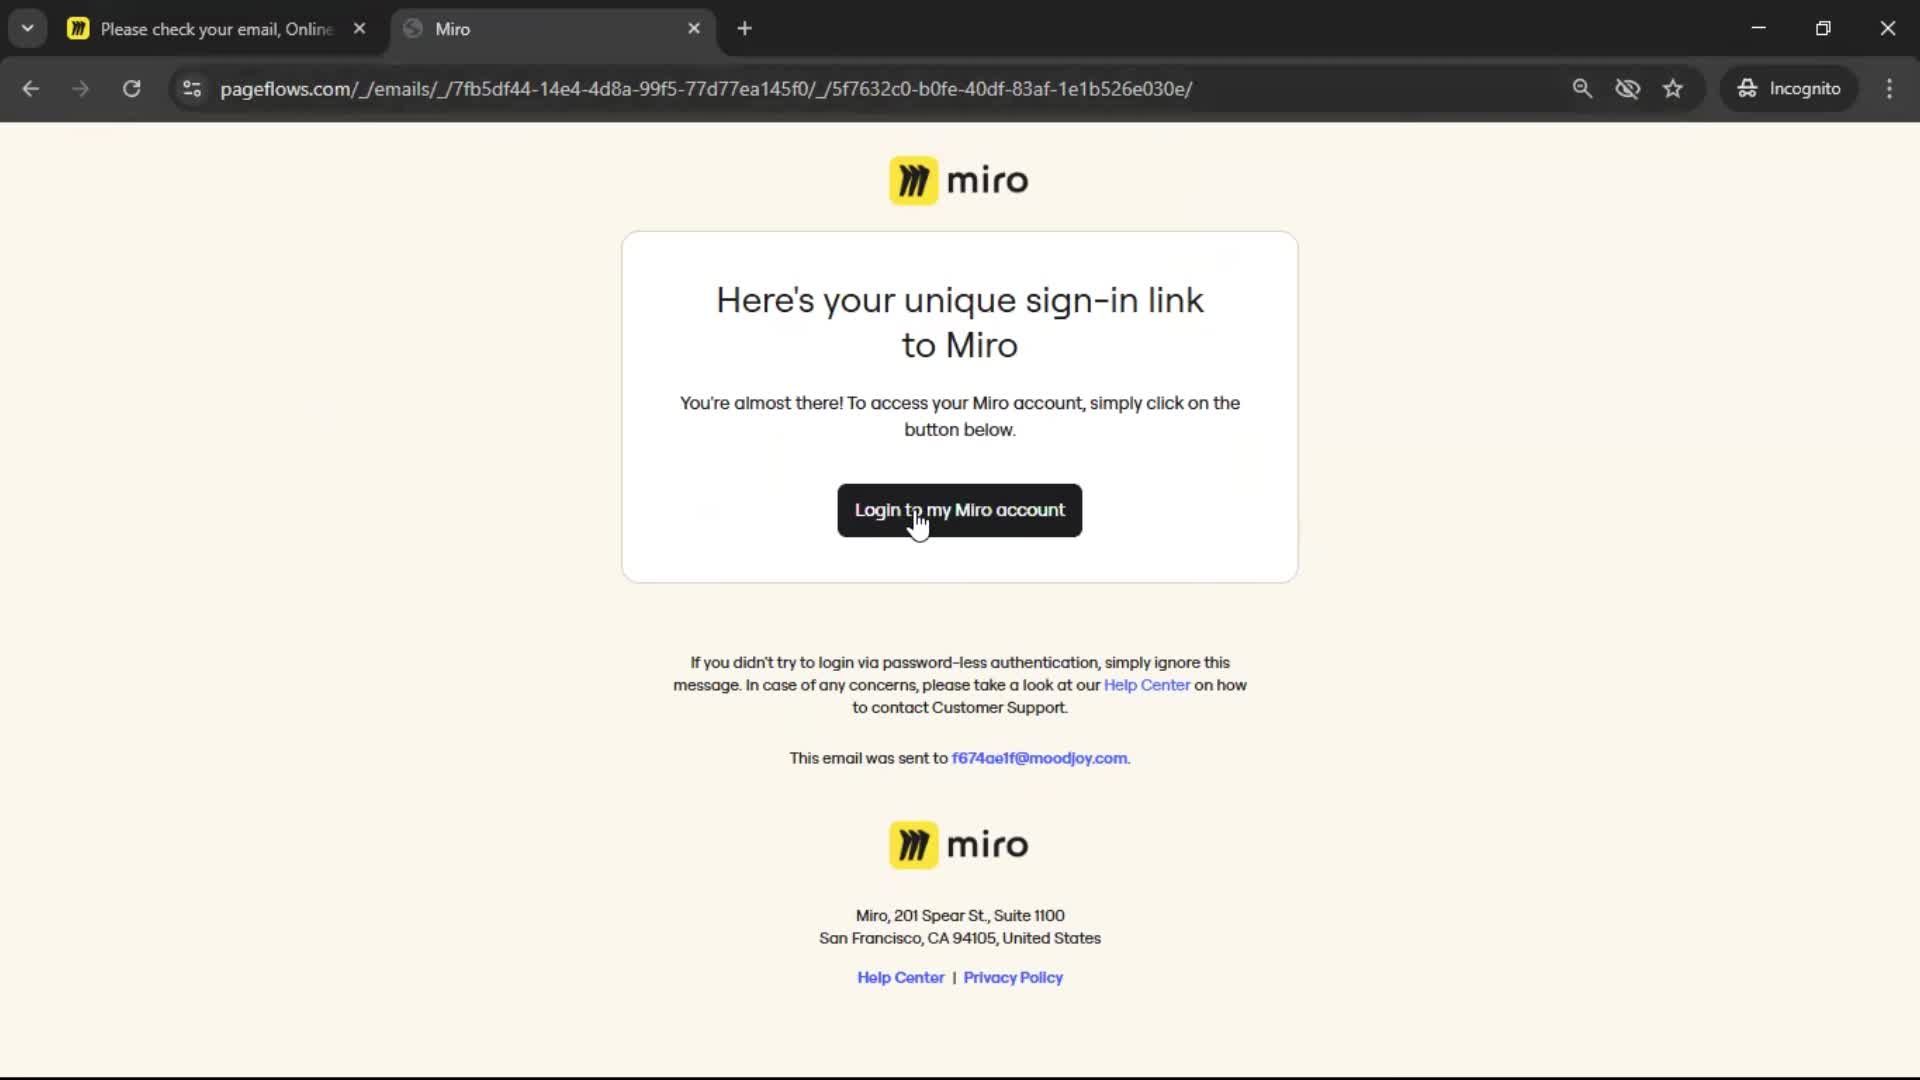Select the Miro tab
Image resolution: width=1920 pixels, height=1080 pixels.
click(553, 29)
